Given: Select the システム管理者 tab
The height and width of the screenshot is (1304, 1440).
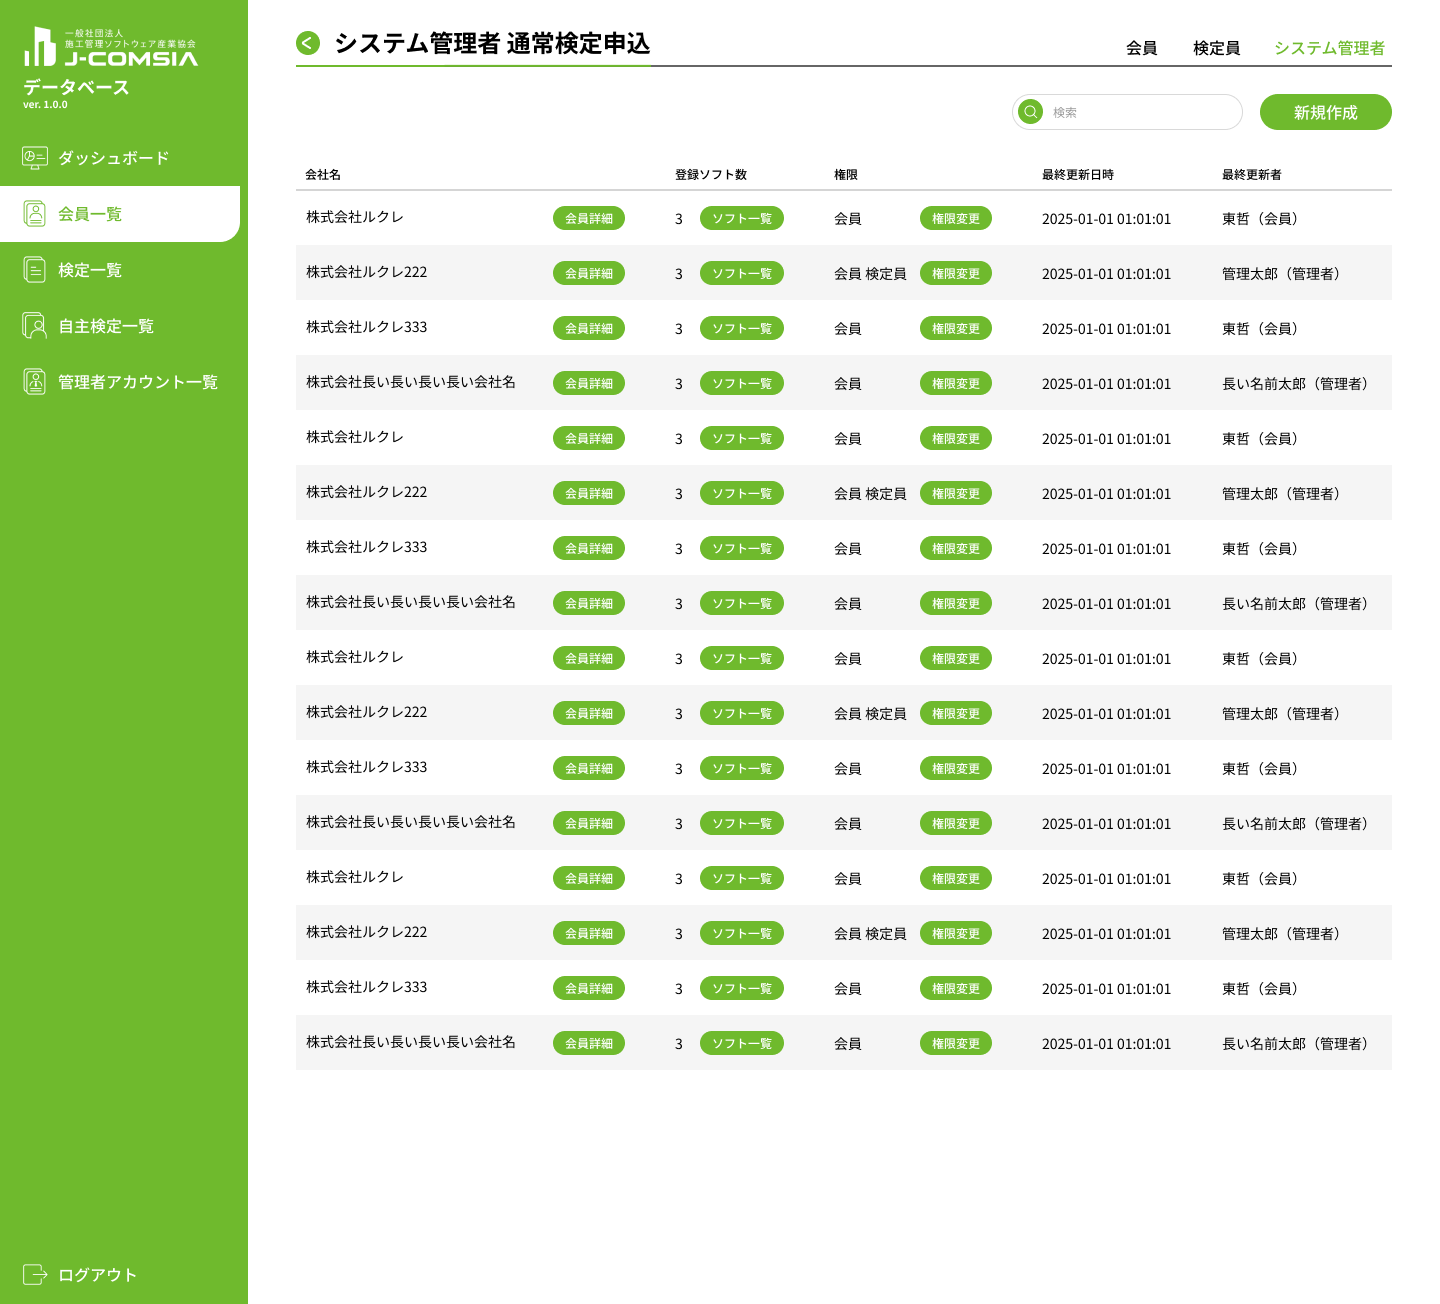Looking at the screenshot, I should (1329, 48).
